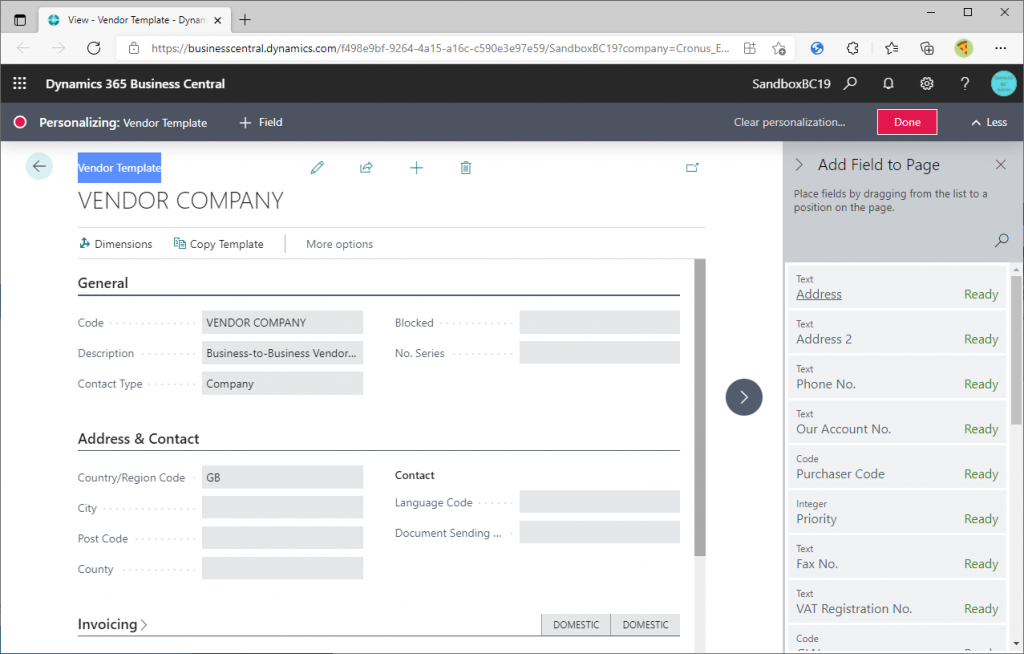Click the back arrow on Vendor Template
This screenshot has width=1024, height=654.
point(39,166)
